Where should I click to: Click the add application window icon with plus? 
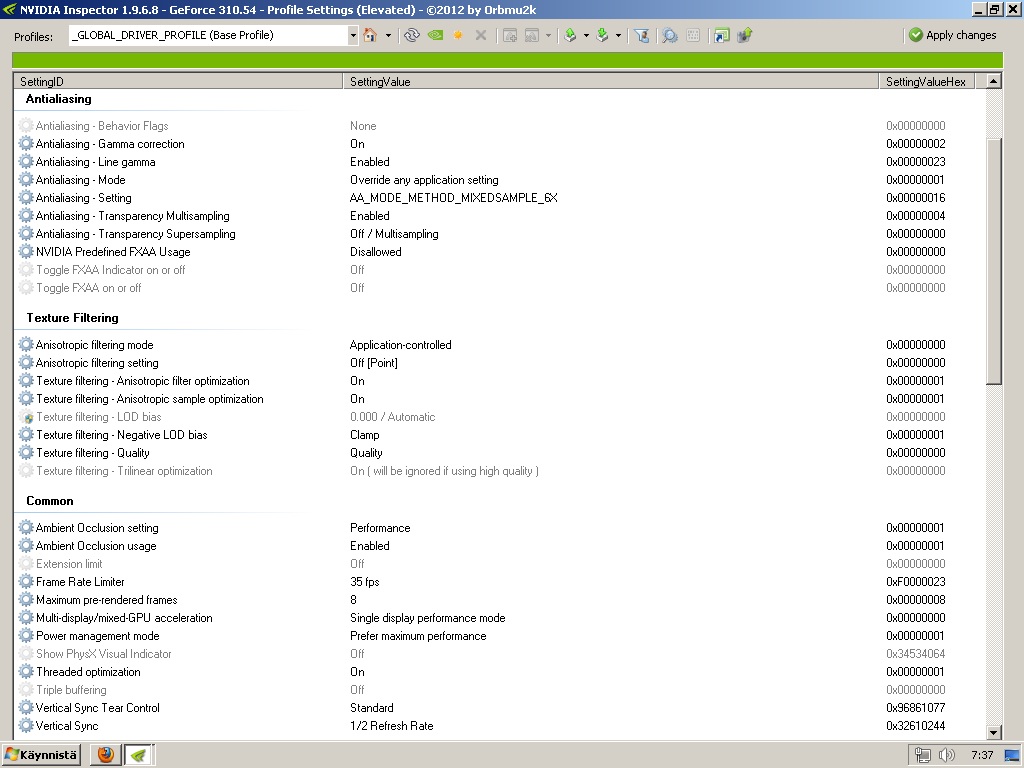tap(510, 35)
